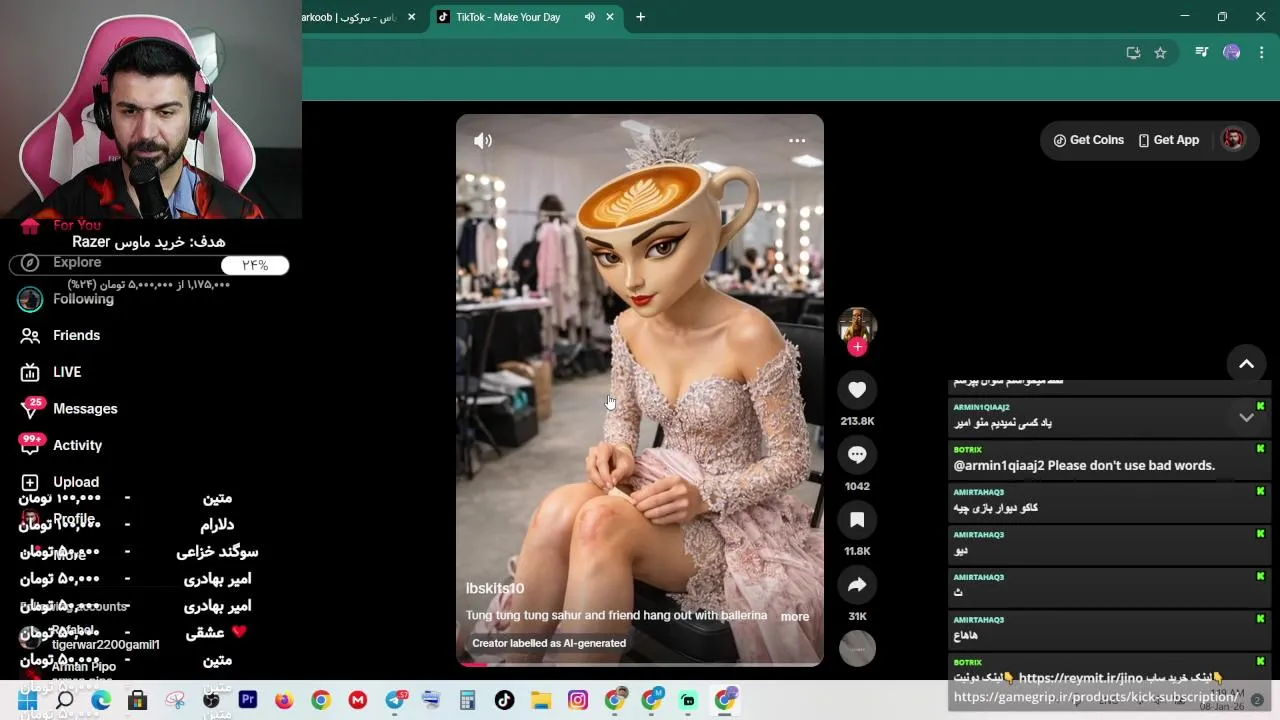Open creator username ibskits10
The width and height of the screenshot is (1280, 720).
pos(495,589)
